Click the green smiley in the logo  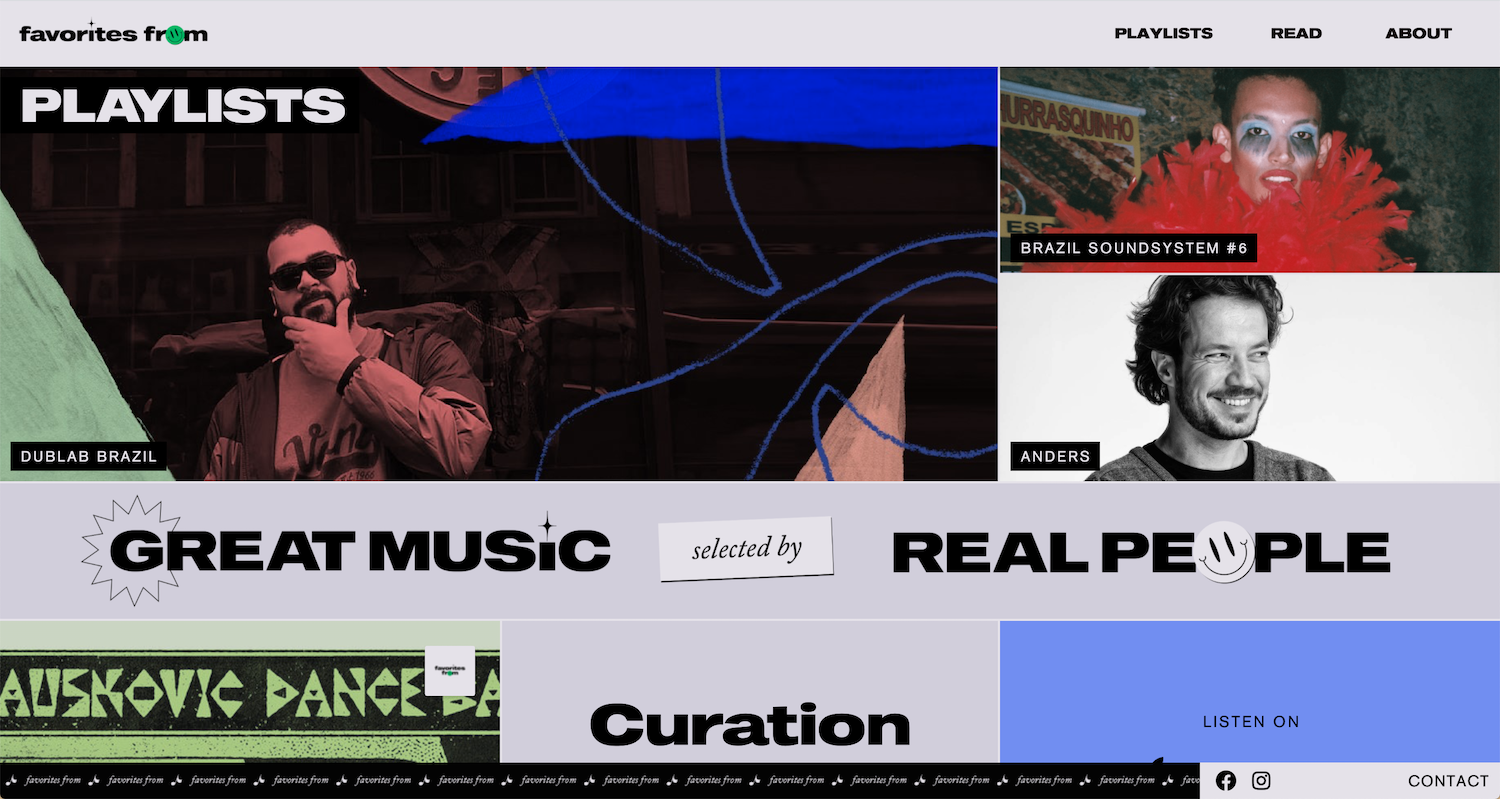174,35
